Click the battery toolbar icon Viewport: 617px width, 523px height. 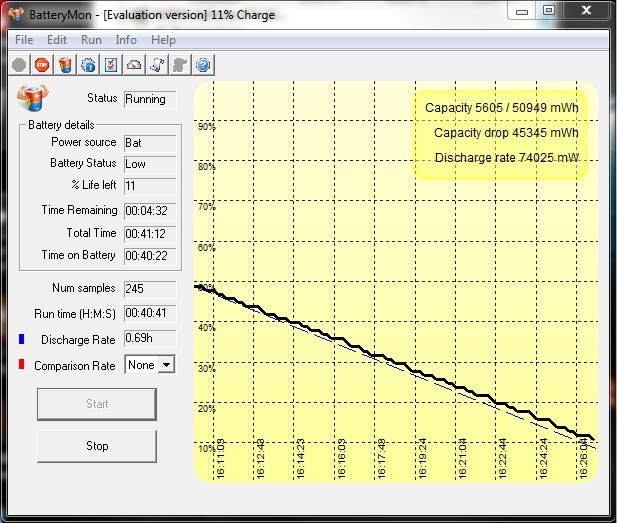[x=65, y=65]
